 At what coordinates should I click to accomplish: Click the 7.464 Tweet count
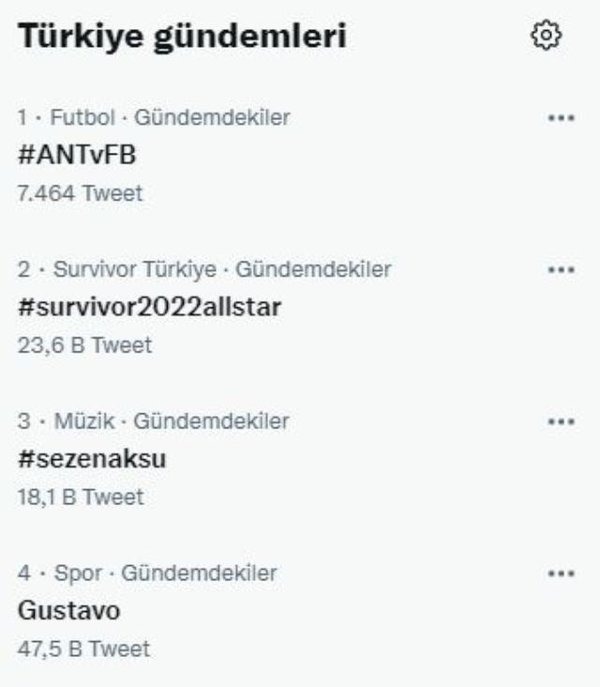pos(80,193)
